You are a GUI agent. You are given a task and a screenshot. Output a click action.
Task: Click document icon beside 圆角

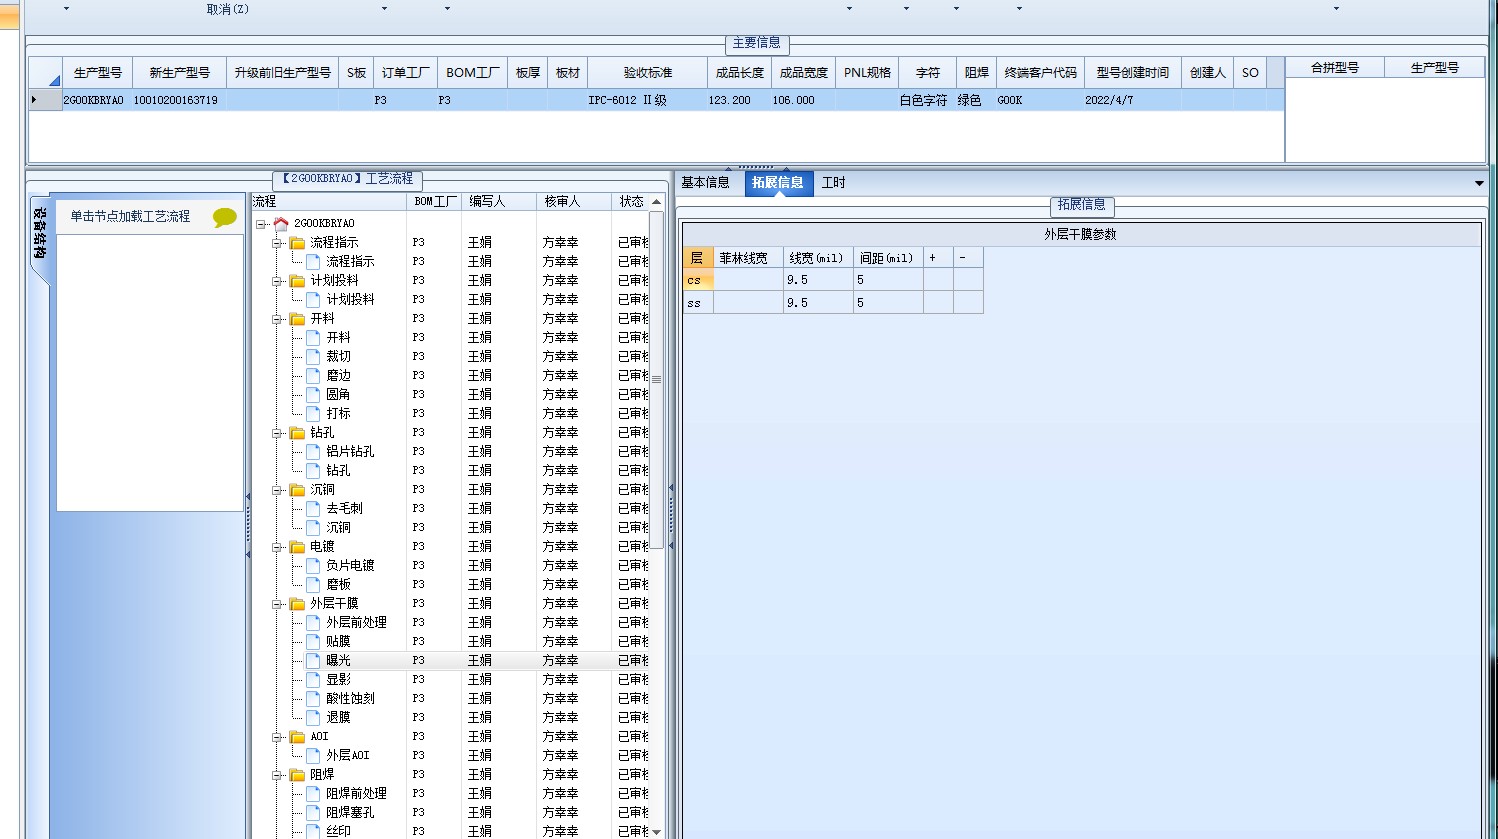click(x=313, y=394)
